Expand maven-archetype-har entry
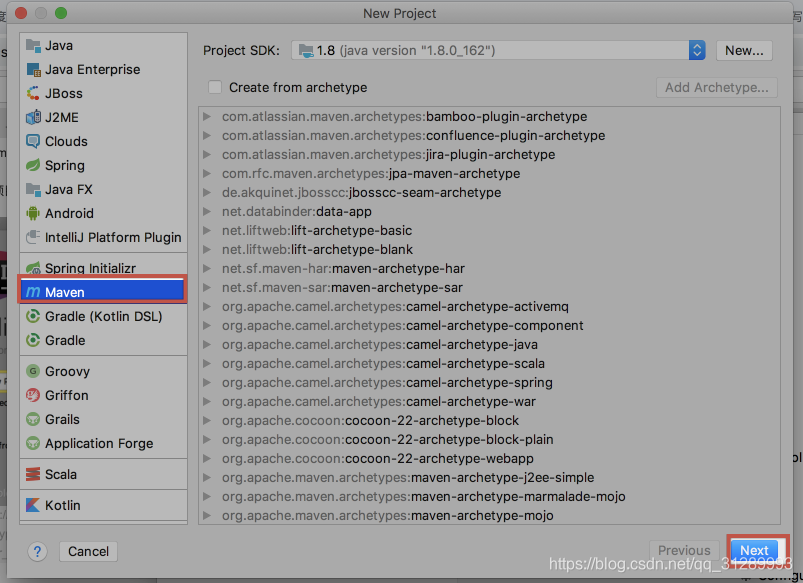The height and width of the screenshot is (583, 803). click(207, 268)
